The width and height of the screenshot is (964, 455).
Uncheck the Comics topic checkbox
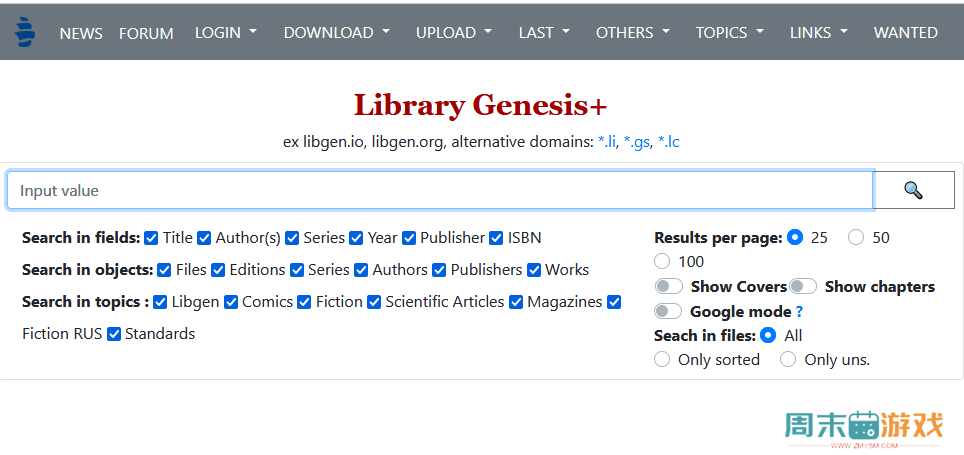(231, 302)
